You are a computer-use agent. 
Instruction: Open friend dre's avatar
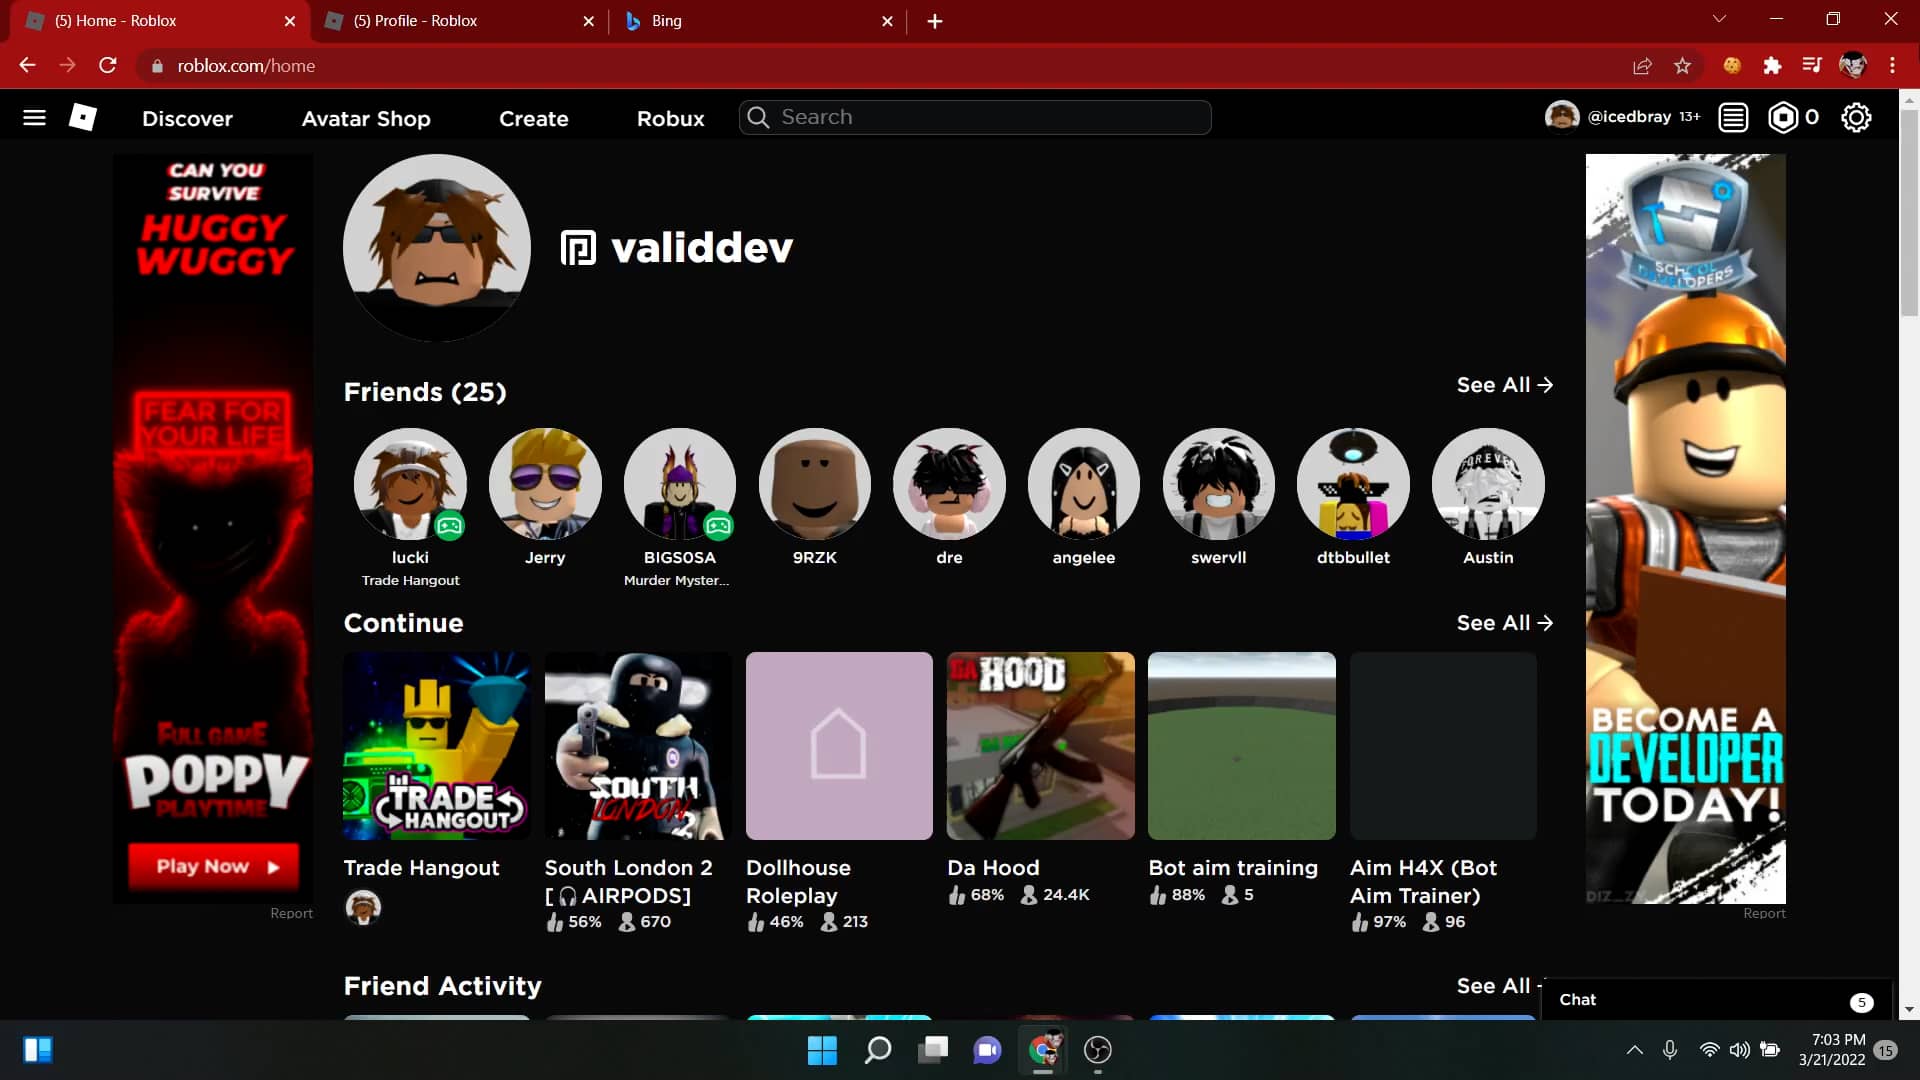[949, 485]
